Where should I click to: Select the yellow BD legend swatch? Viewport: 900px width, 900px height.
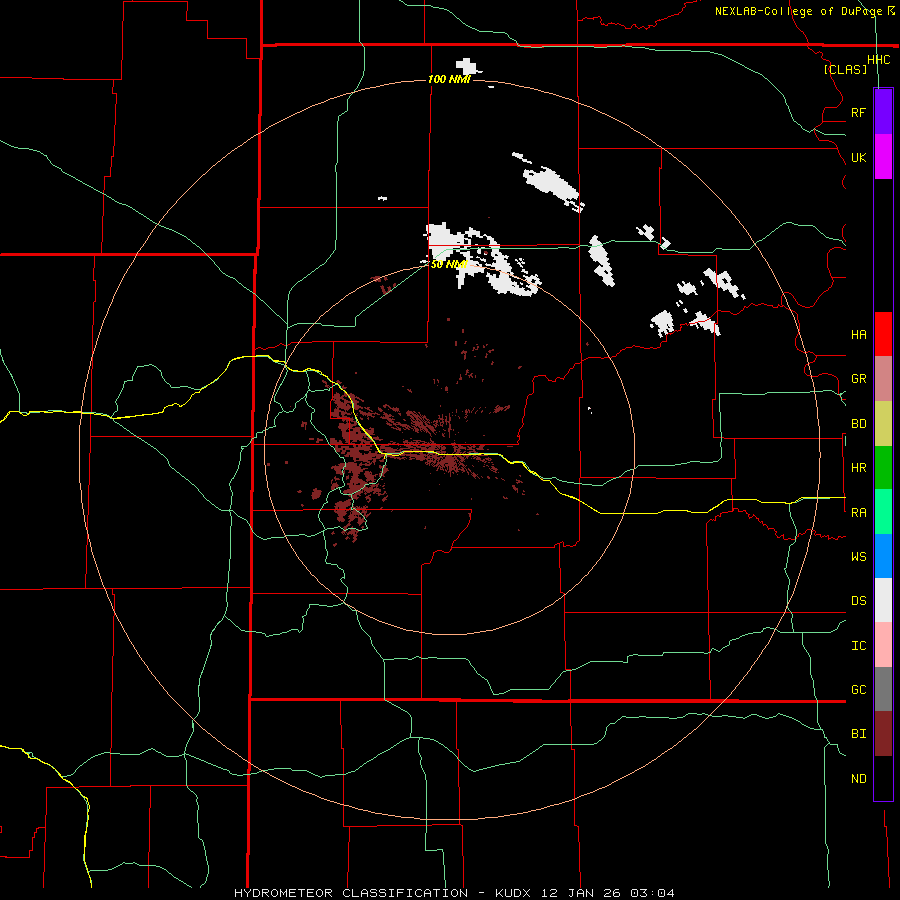[883, 424]
